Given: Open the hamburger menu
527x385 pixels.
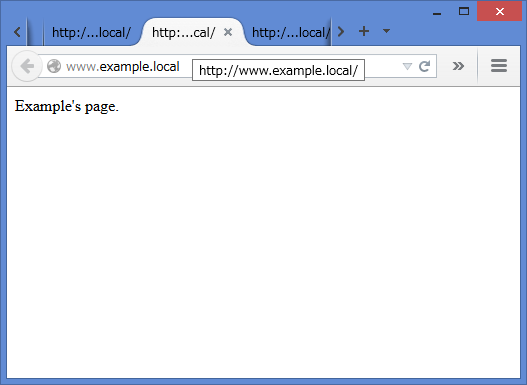Looking at the screenshot, I should tap(499, 66).
